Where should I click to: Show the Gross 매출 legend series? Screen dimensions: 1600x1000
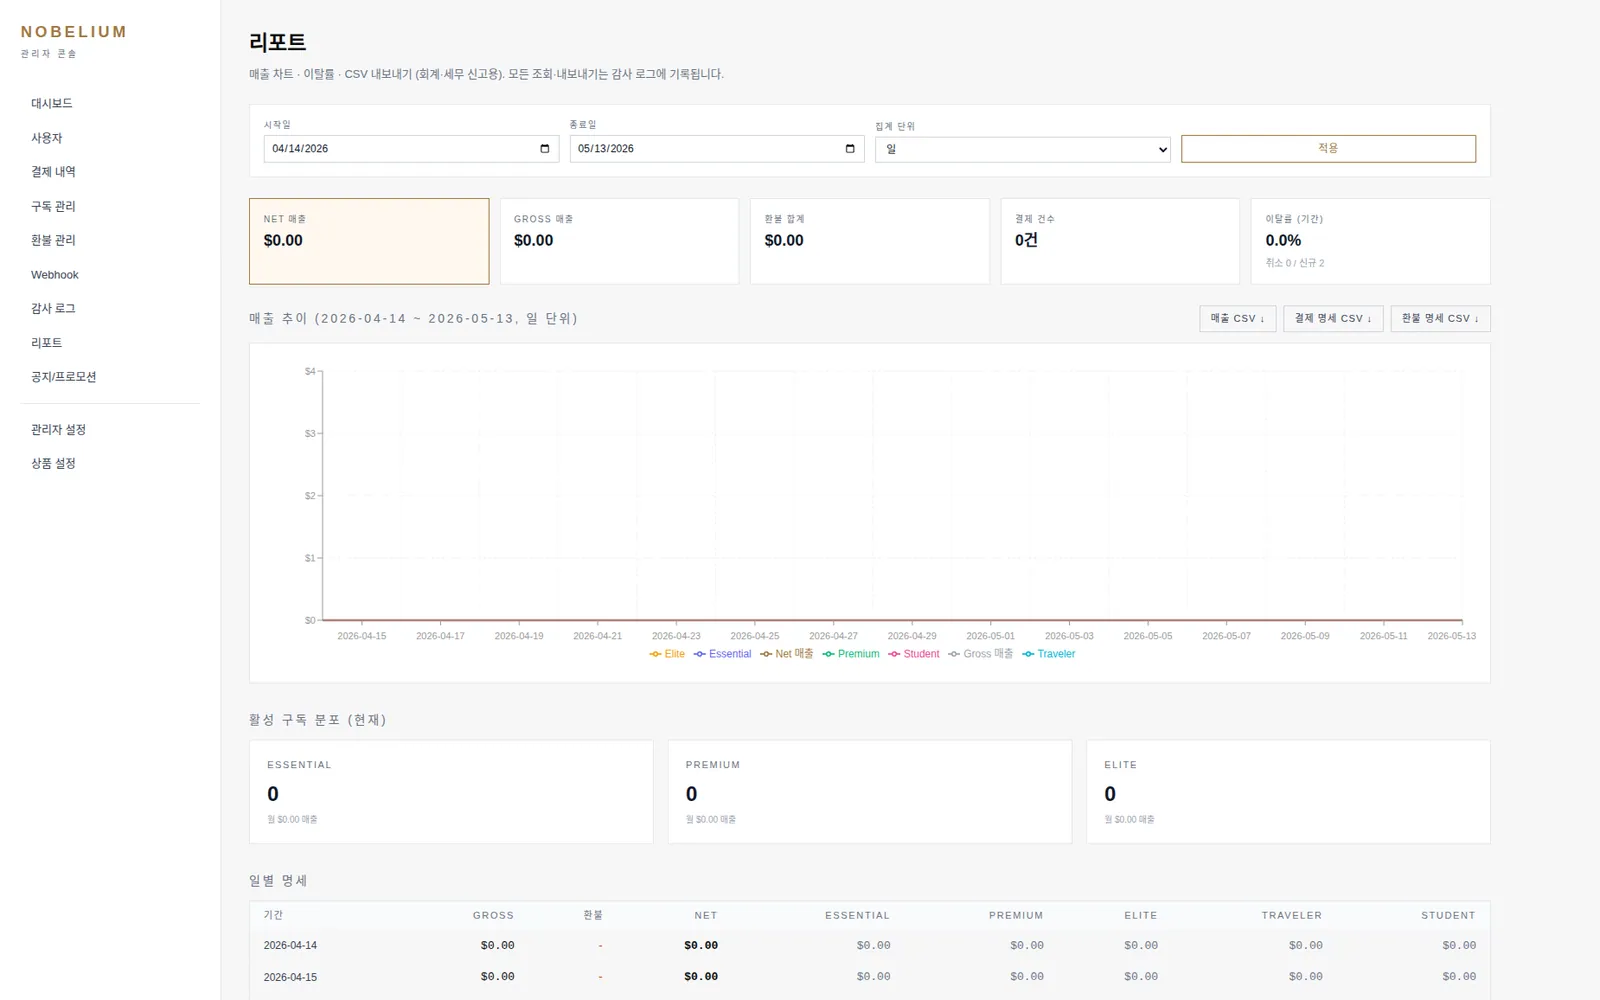point(981,654)
